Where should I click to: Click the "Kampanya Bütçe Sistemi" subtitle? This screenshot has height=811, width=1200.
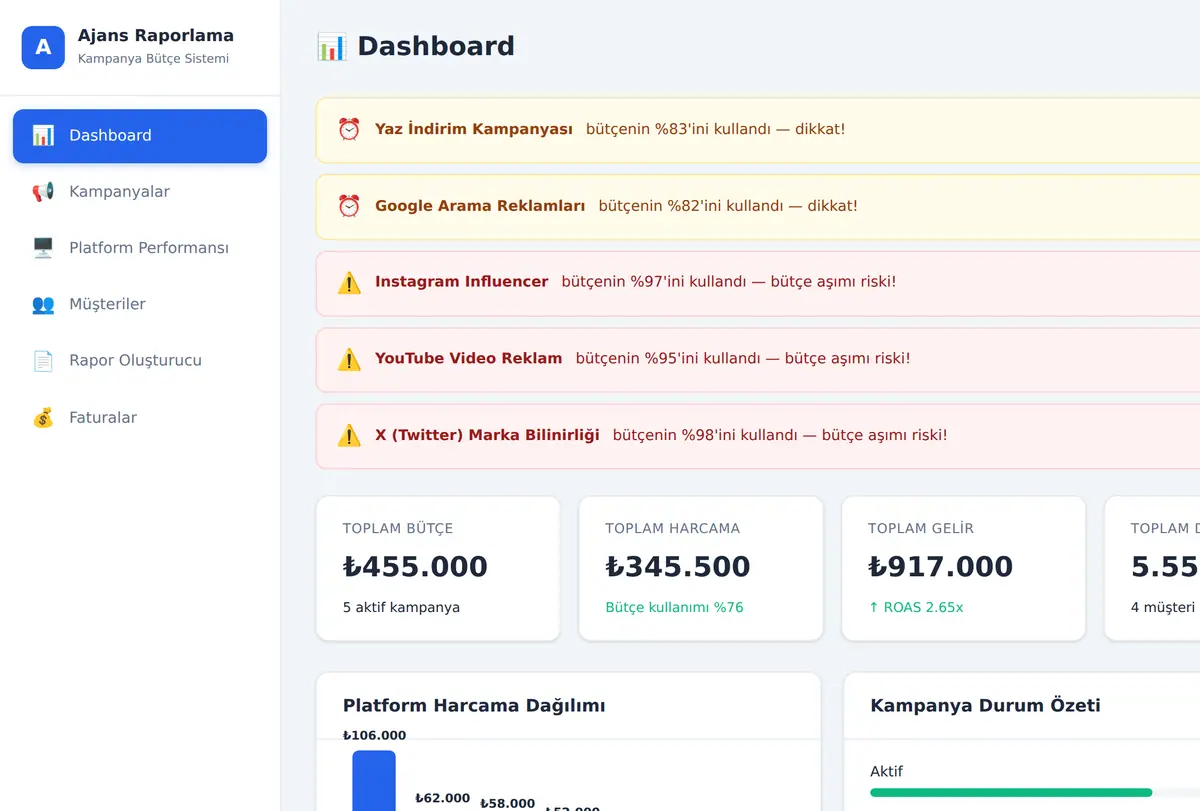point(153,59)
